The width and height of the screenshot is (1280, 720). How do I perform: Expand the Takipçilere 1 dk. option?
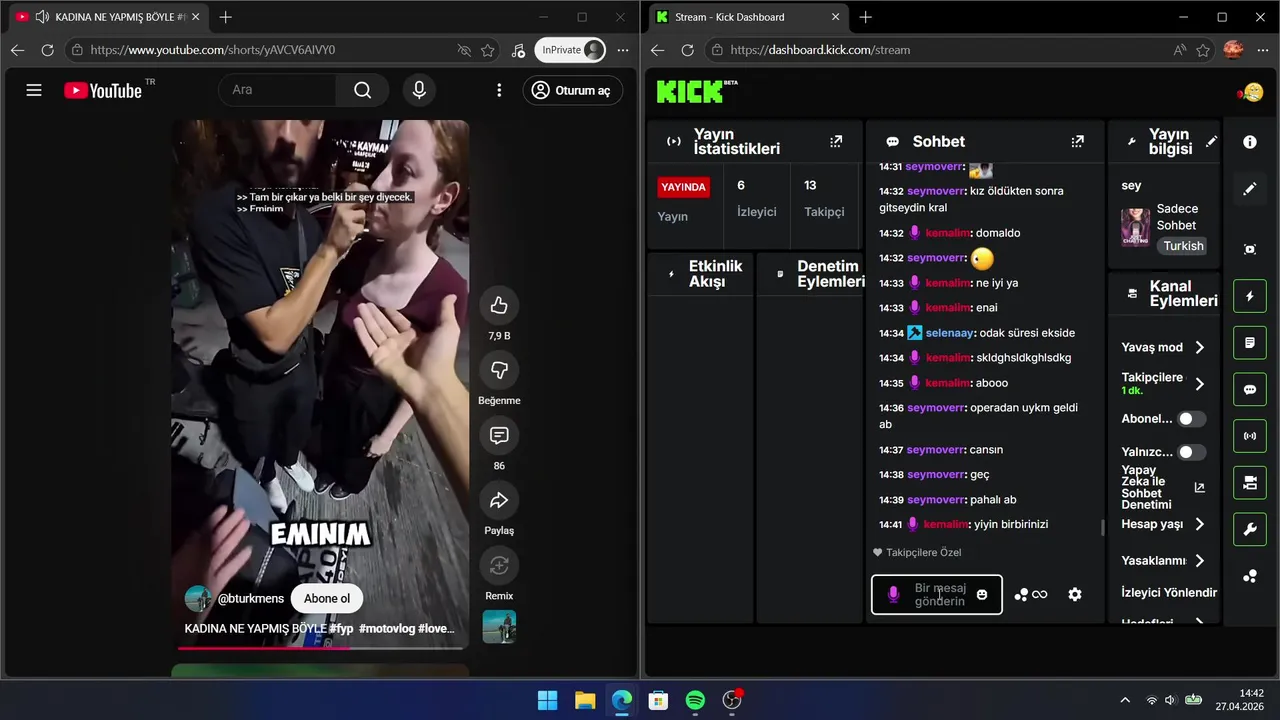(x=1165, y=383)
